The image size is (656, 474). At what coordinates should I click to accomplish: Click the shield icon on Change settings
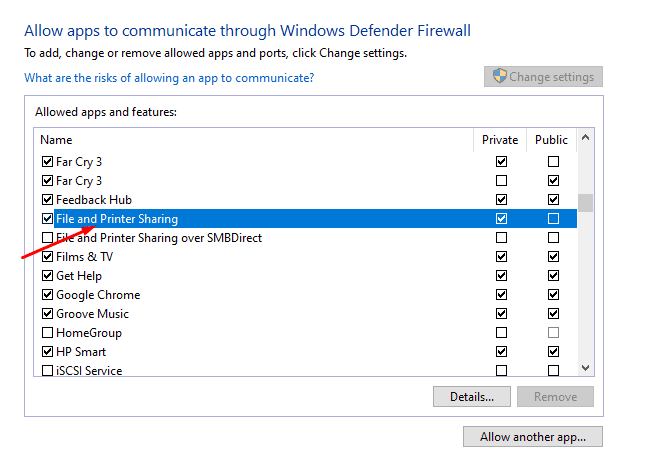[x=499, y=76]
